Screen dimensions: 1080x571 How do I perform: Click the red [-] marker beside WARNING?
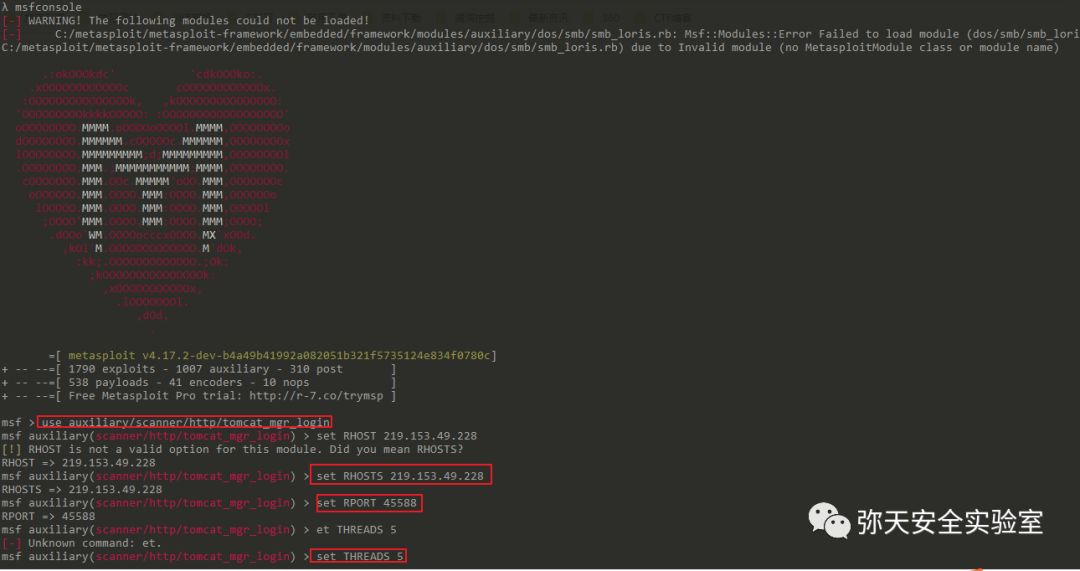[x=12, y=21]
